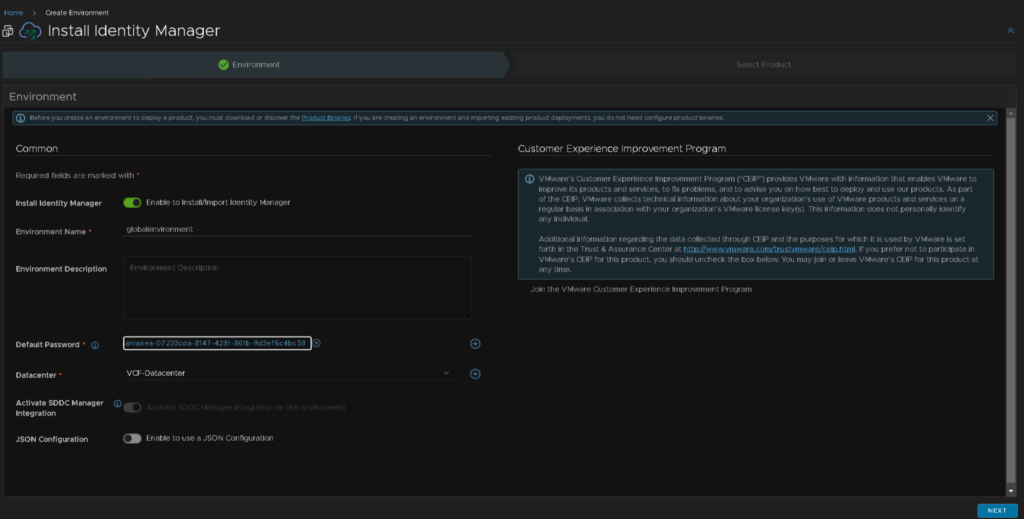Click the Environment Name field
The image size is (1024, 519).
296,229
